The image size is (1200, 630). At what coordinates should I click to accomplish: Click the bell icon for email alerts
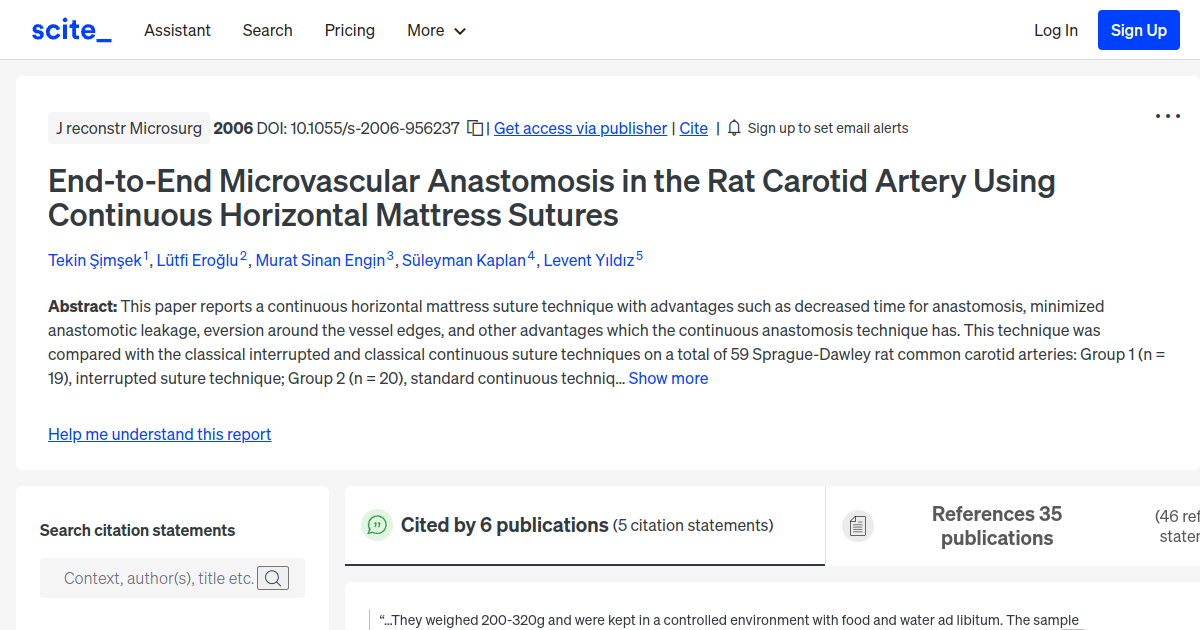click(734, 128)
